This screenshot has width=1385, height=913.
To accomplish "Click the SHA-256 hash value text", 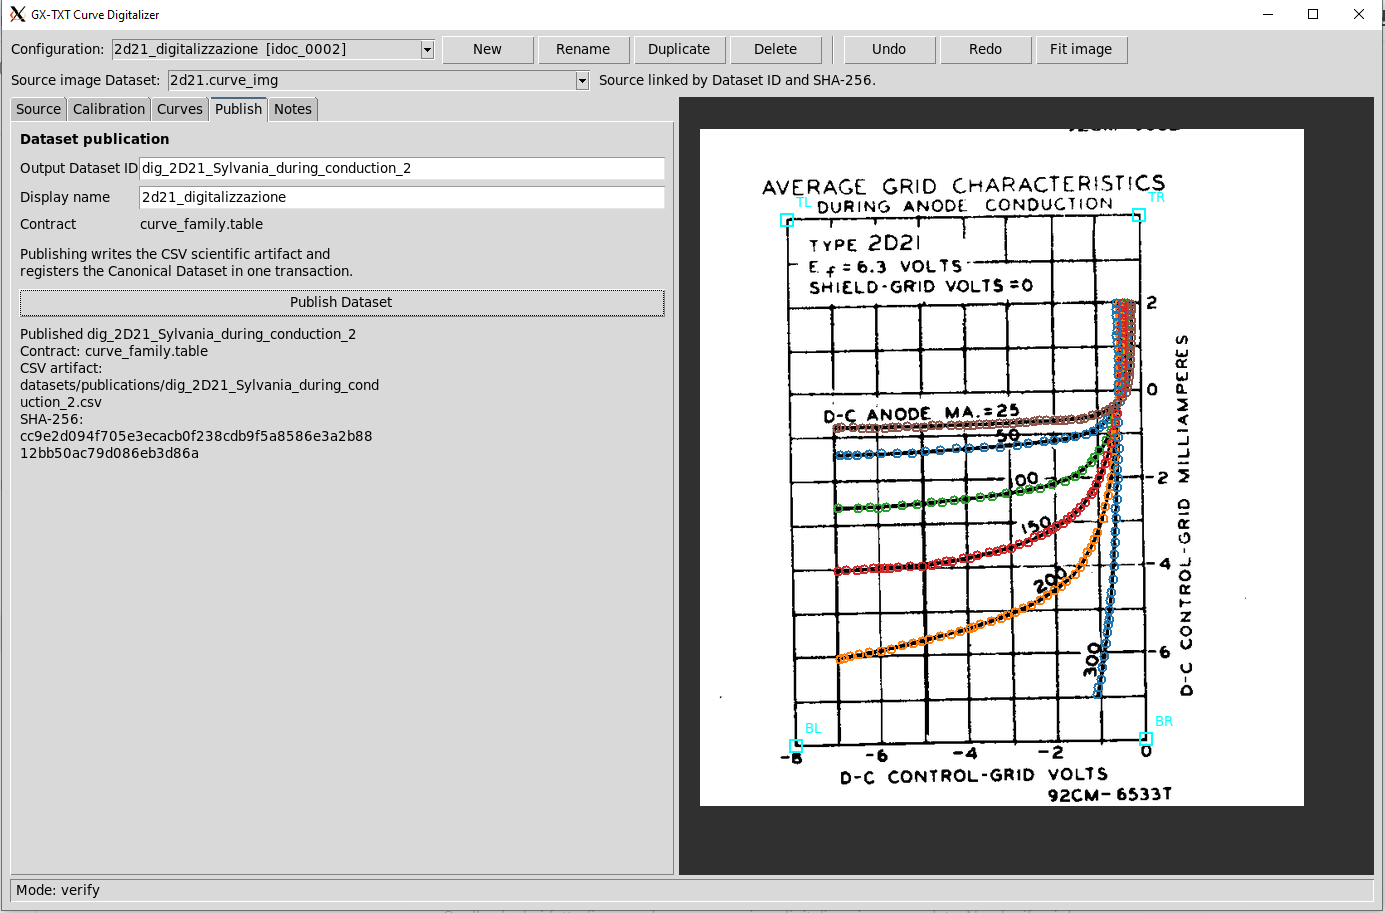I will tap(196, 445).
